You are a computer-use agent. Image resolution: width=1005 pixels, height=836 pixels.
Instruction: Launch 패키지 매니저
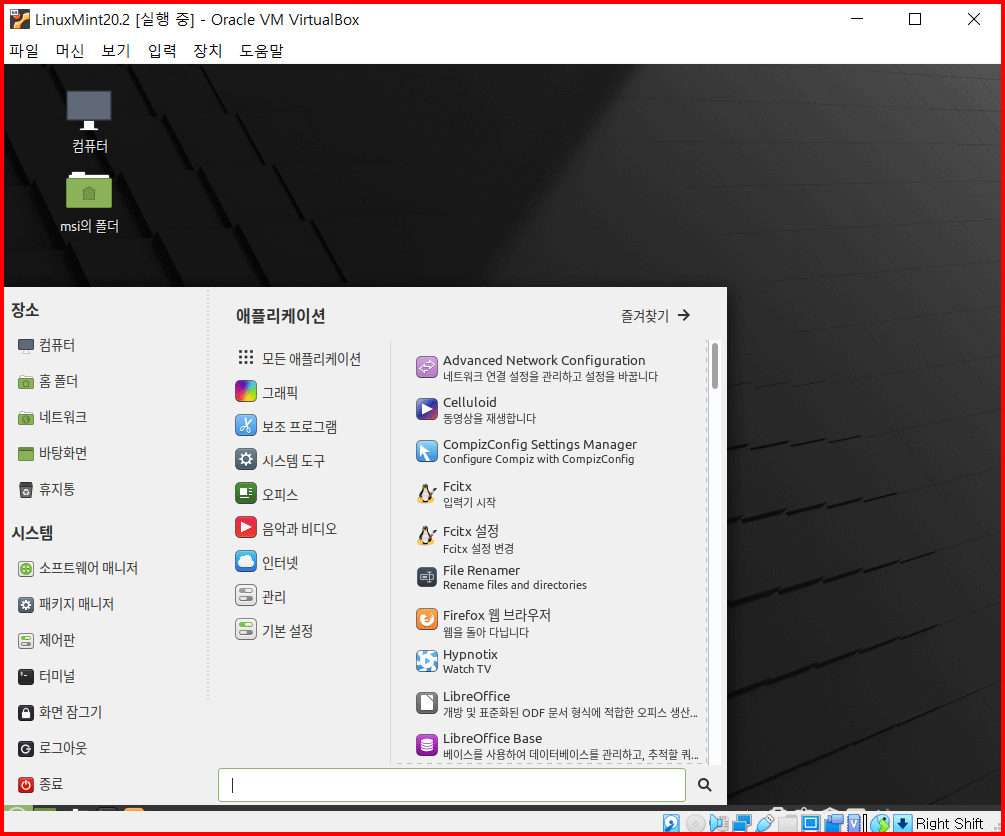(65, 604)
